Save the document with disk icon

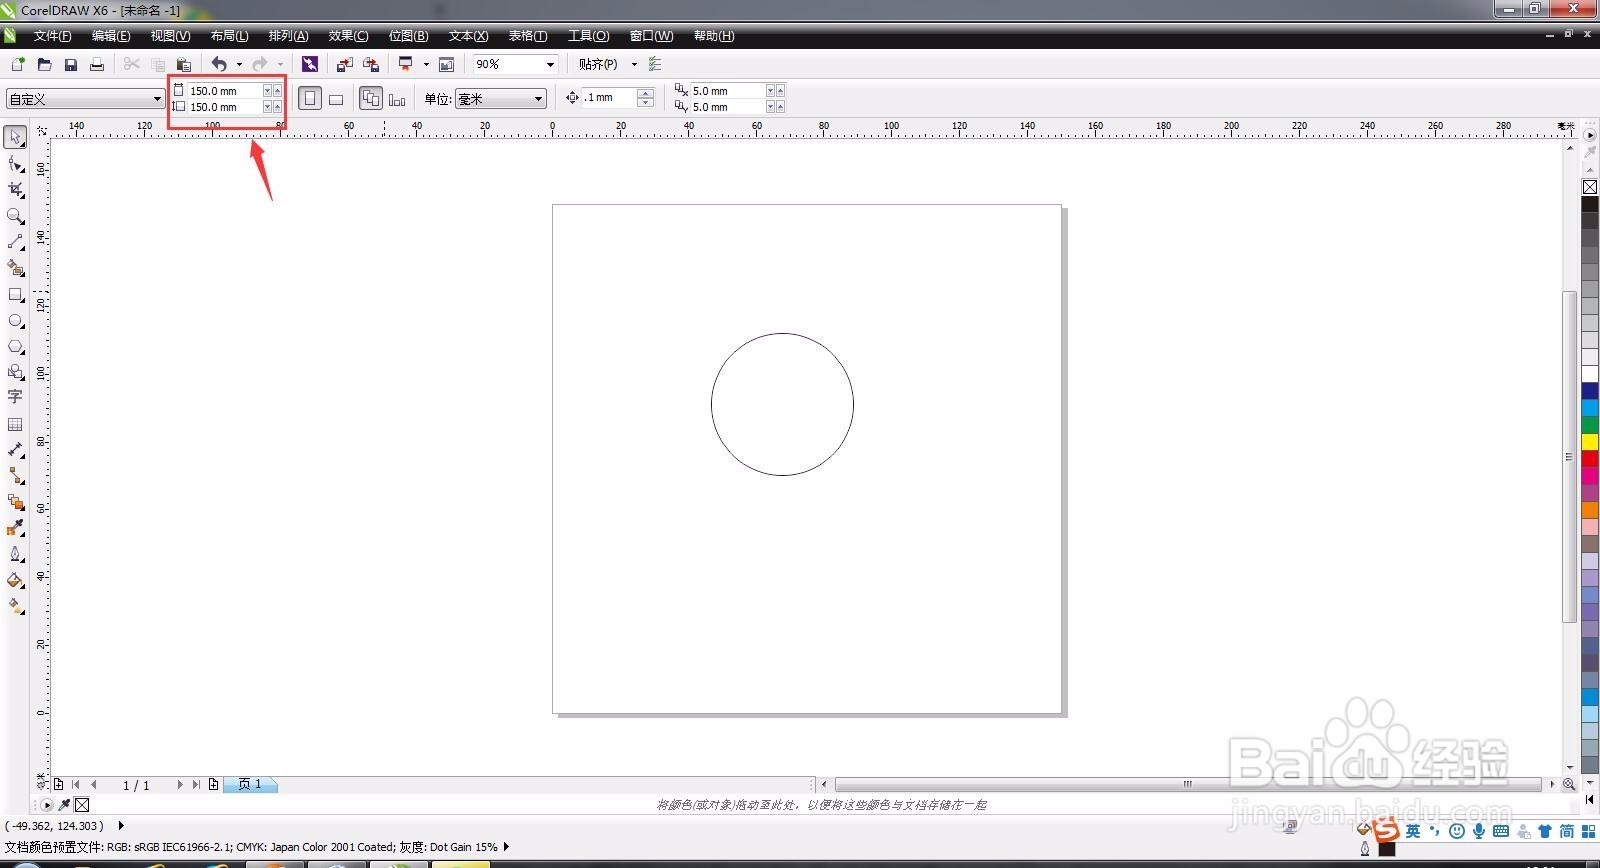(71, 64)
